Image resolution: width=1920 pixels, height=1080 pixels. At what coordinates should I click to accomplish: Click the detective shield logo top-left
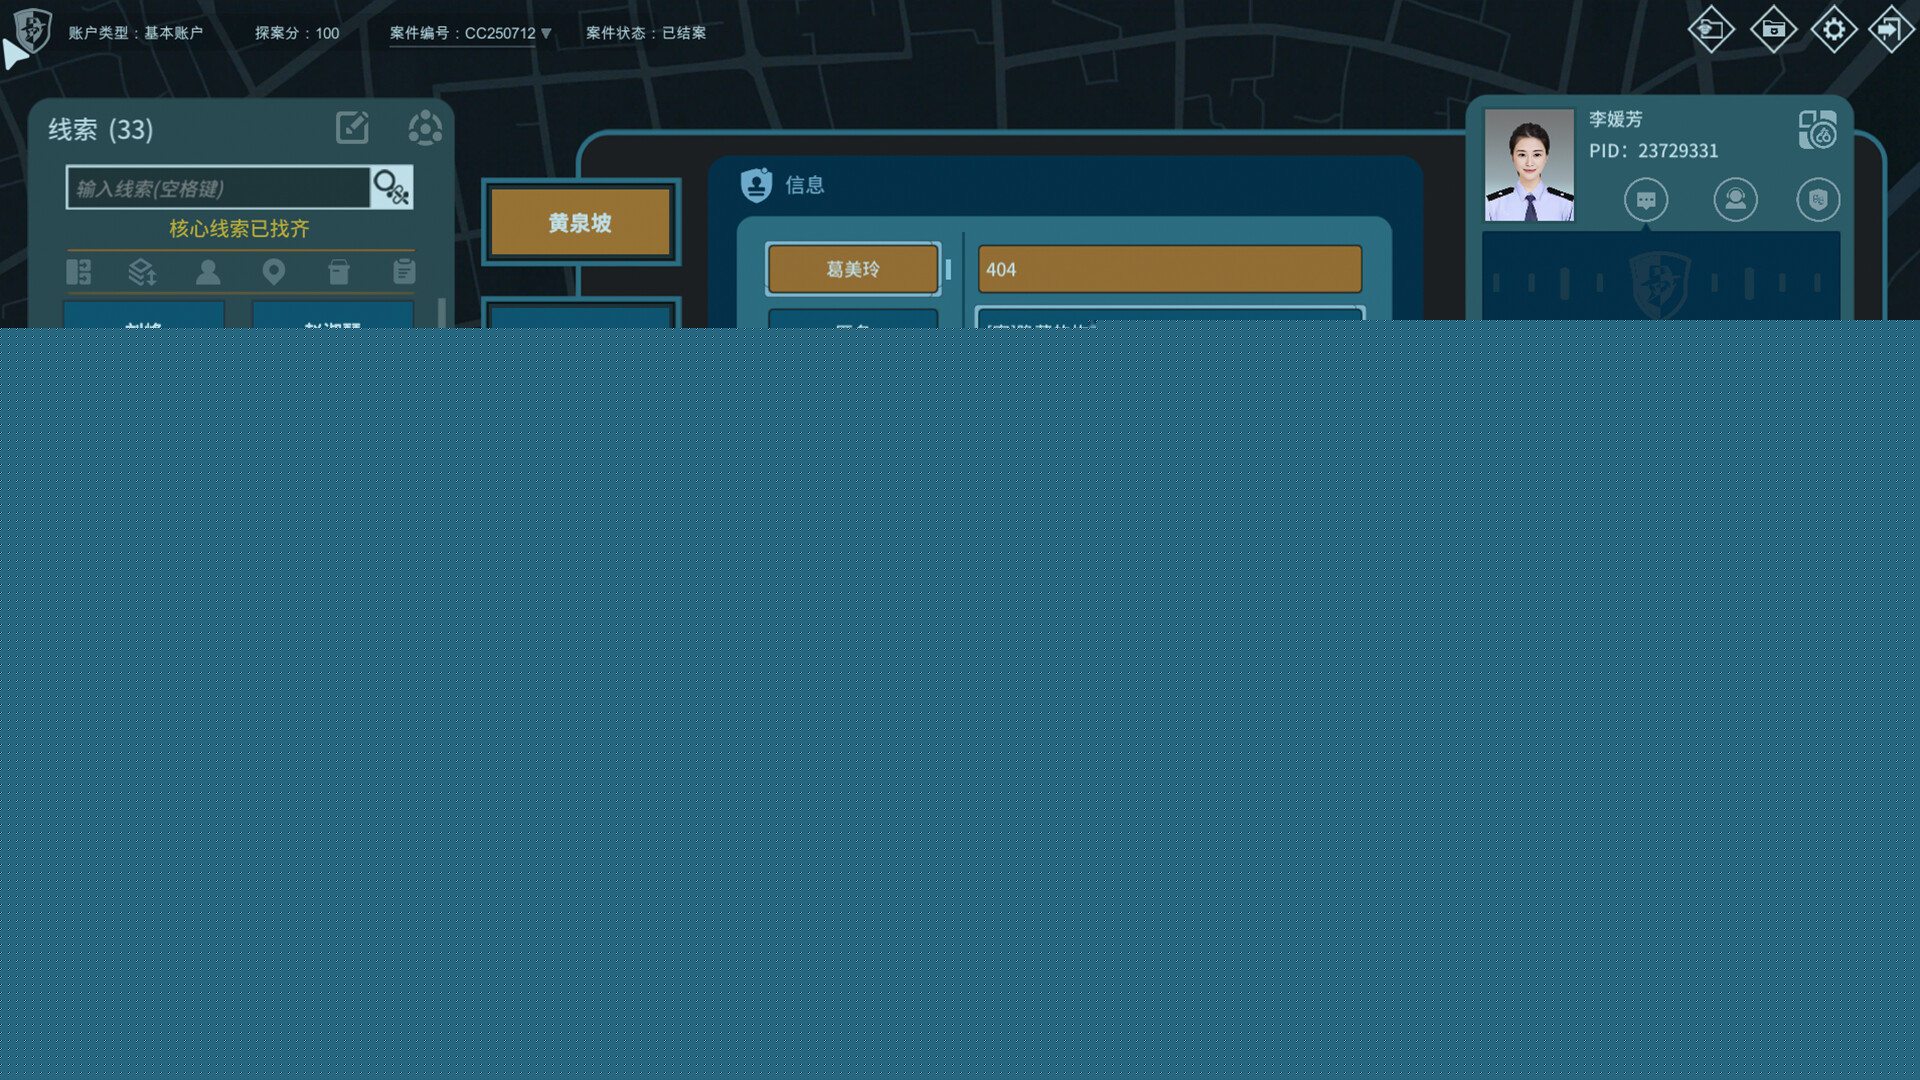[33, 30]
